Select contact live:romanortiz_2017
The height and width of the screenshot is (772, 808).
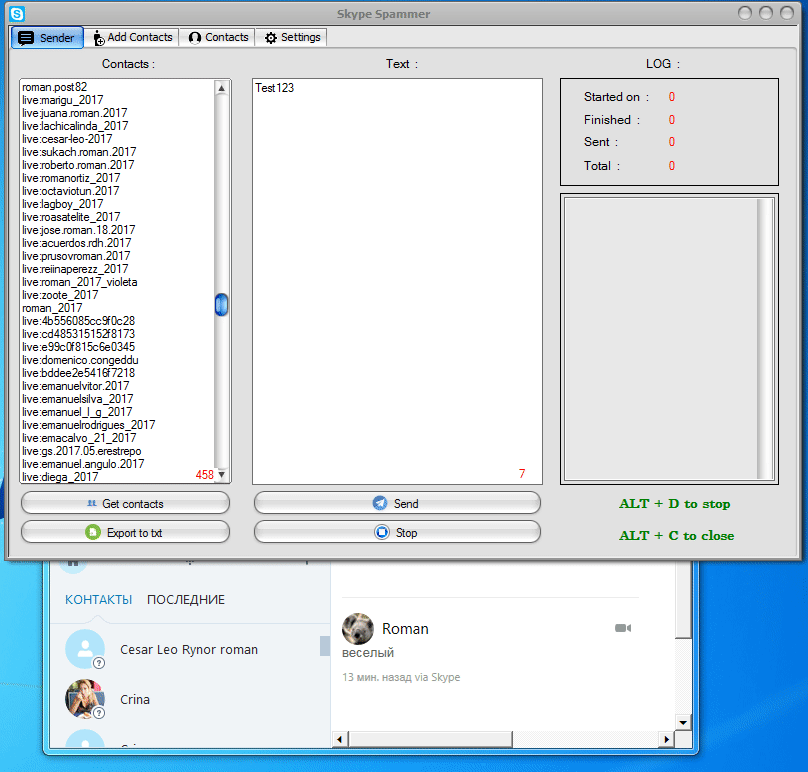pos(71,178)
